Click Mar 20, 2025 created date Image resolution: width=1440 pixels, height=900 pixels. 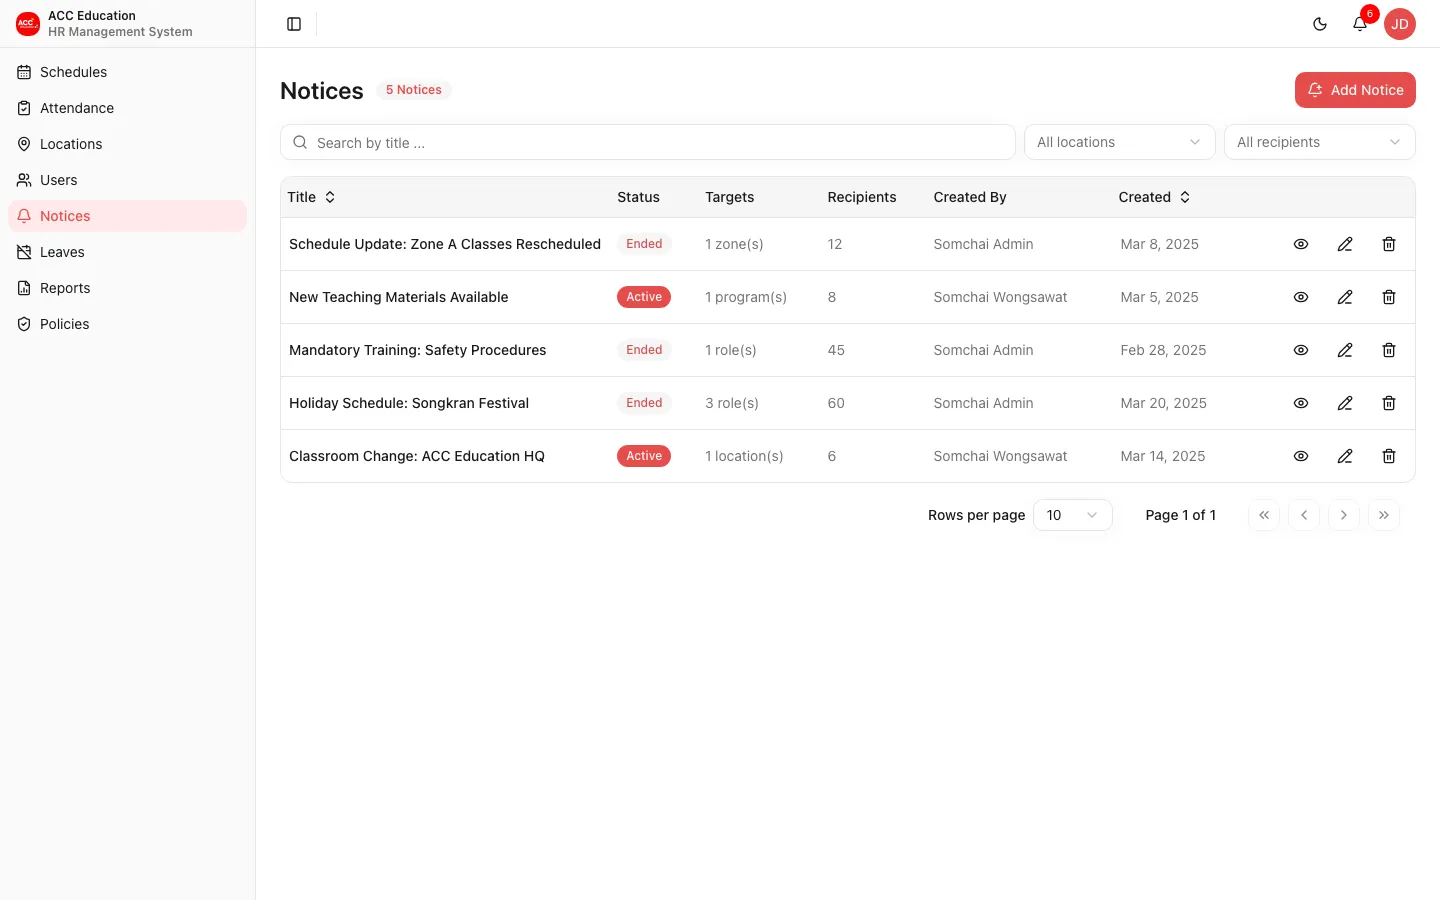[1164, 403]
